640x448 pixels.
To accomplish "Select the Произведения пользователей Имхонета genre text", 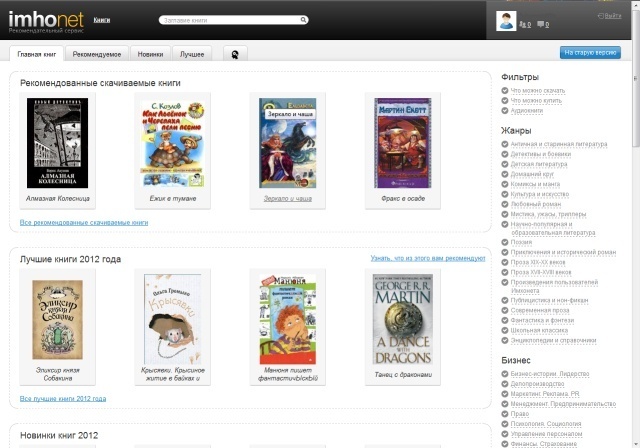I will tap(554, 286).
